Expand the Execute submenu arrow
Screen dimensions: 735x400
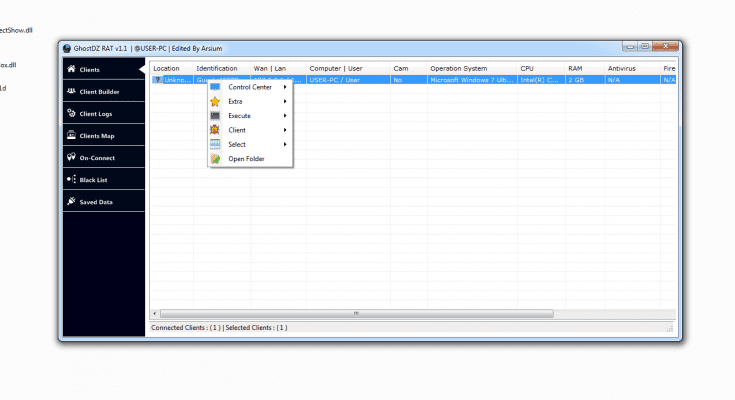[285, 116]
